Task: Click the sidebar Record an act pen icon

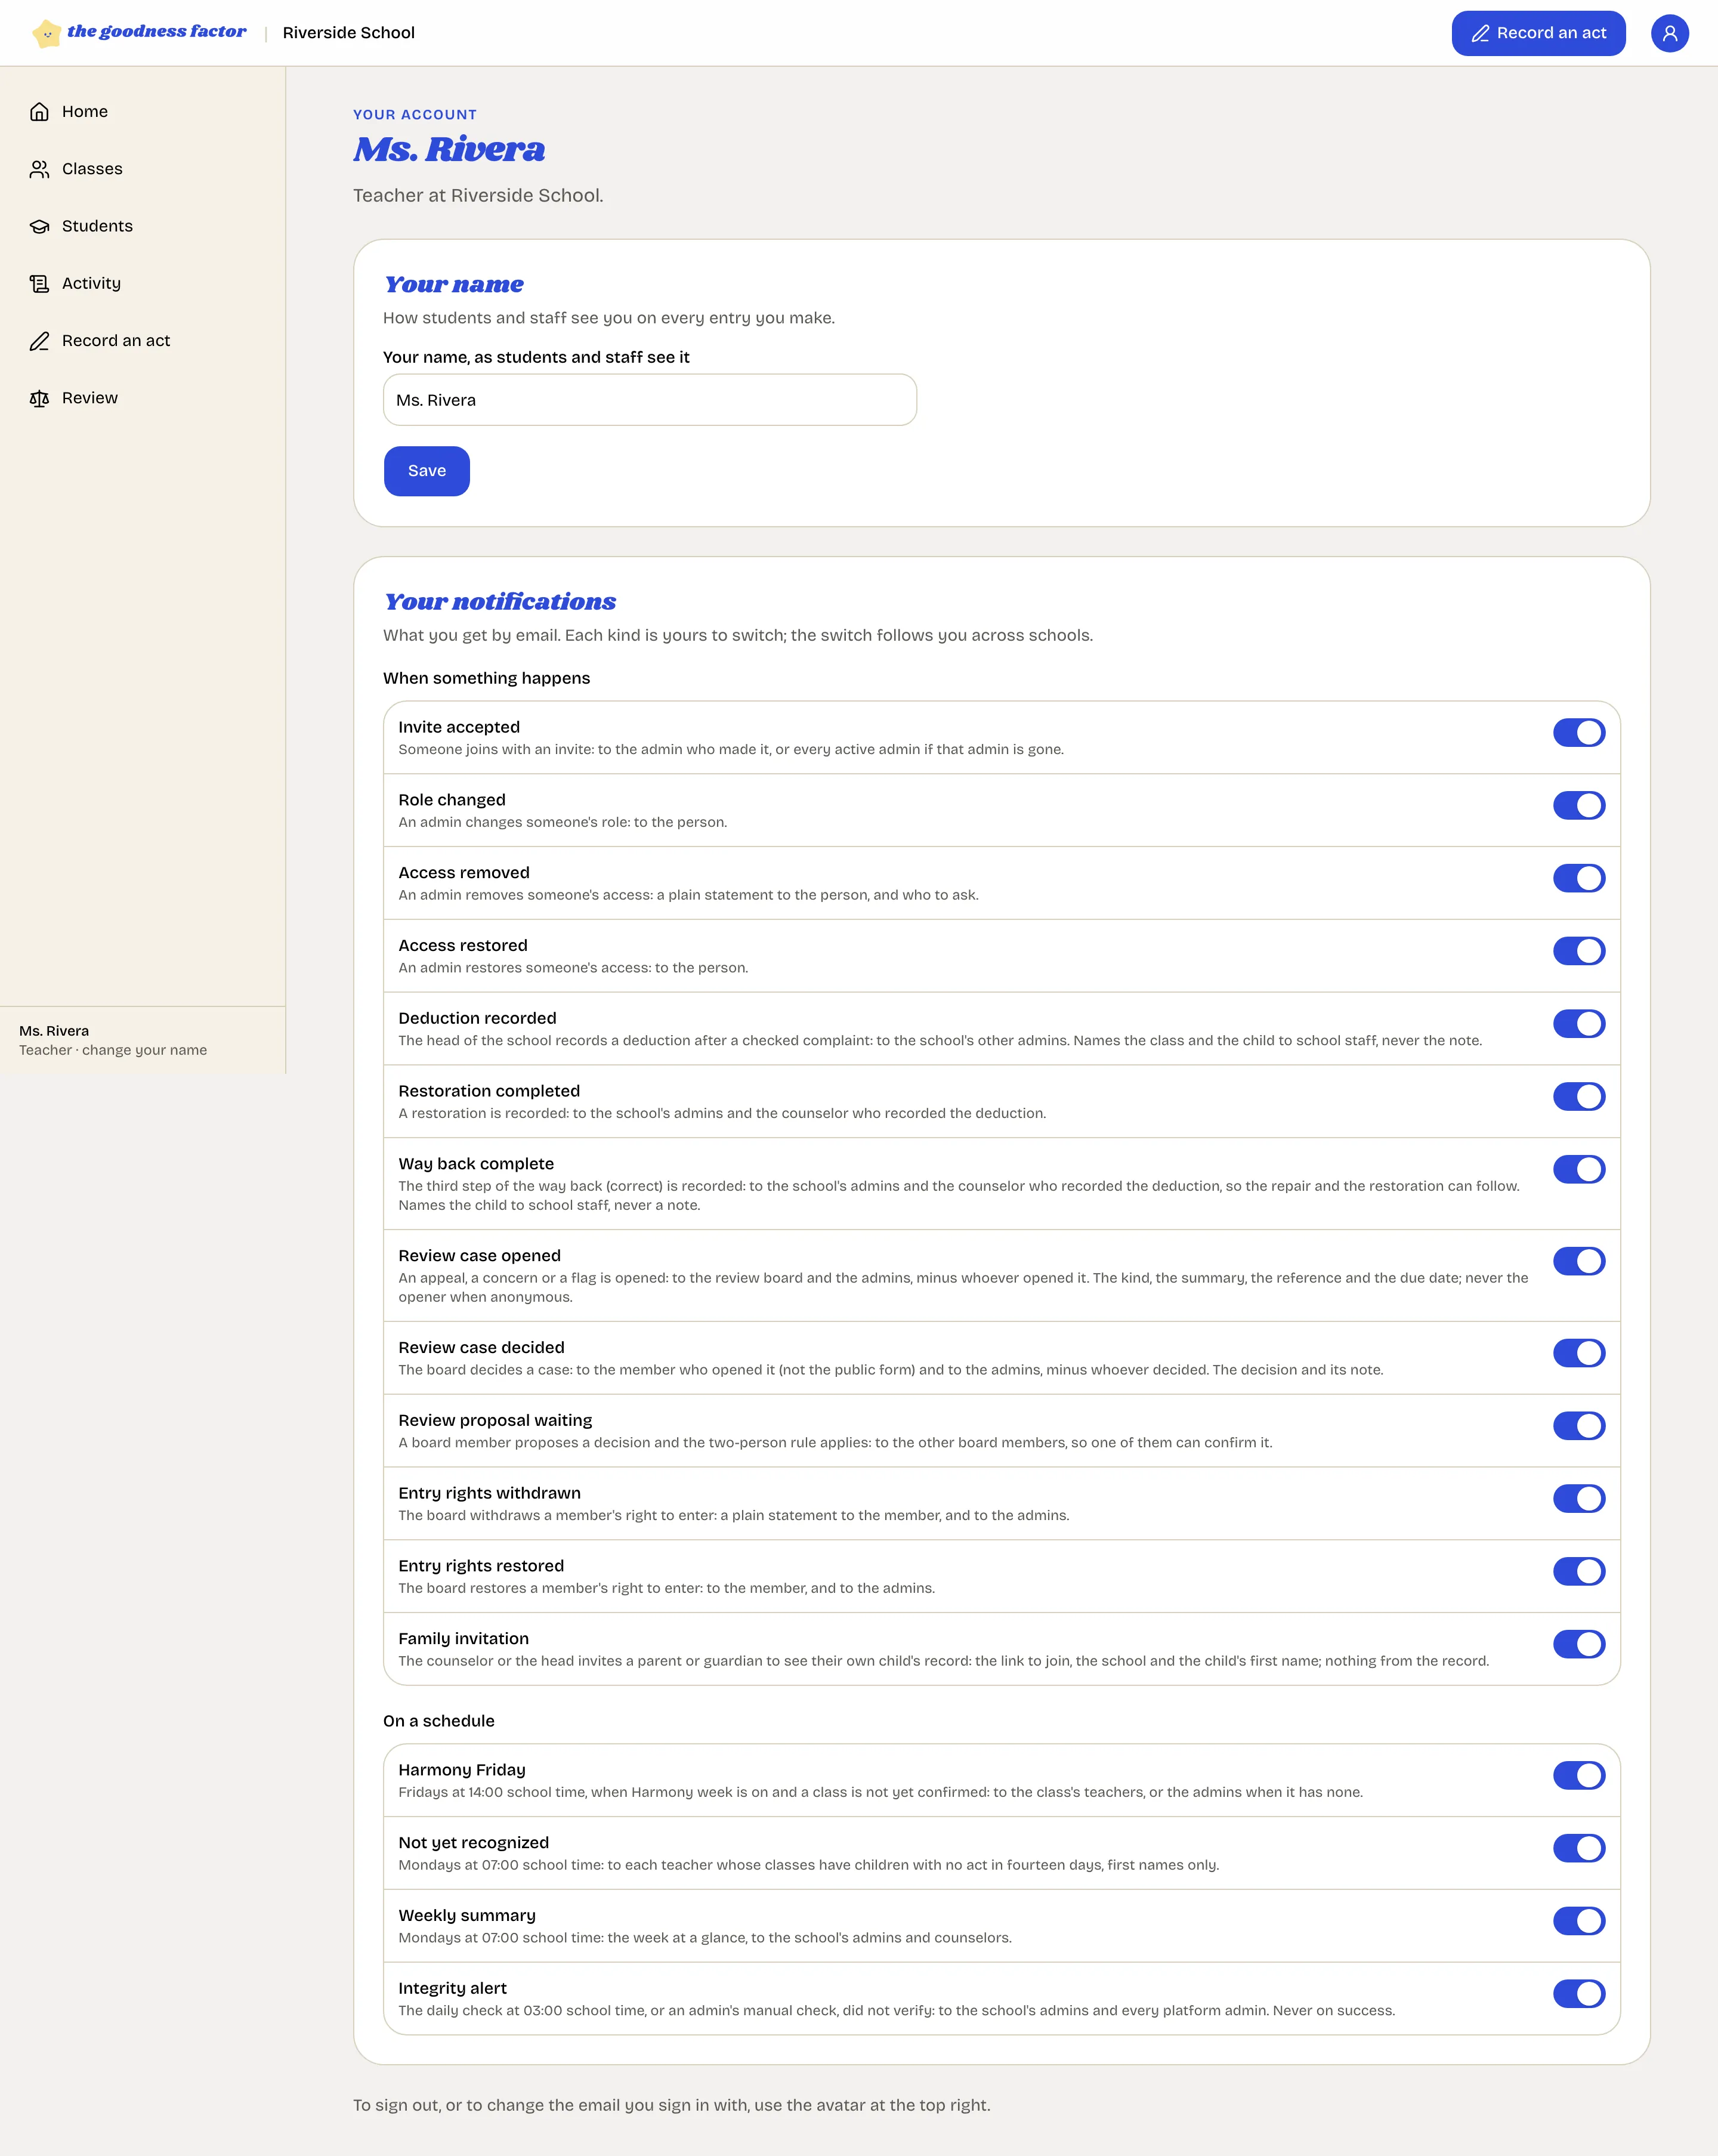Action: 39,341
